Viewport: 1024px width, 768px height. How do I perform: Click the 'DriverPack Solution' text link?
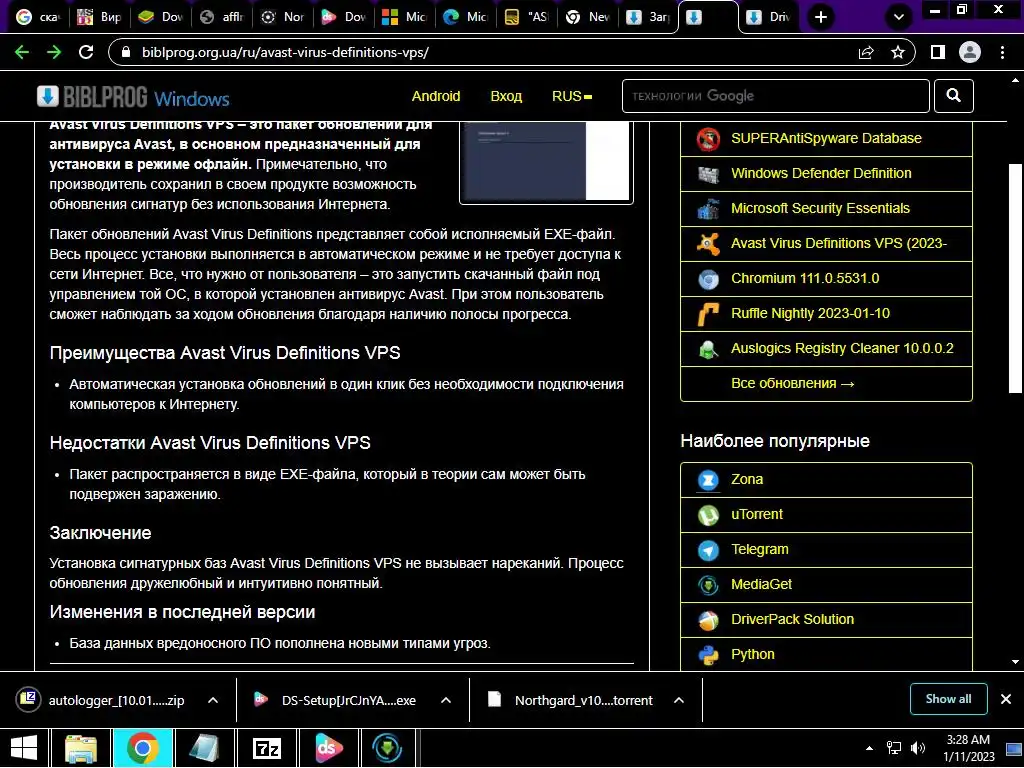tap(792, 619)
